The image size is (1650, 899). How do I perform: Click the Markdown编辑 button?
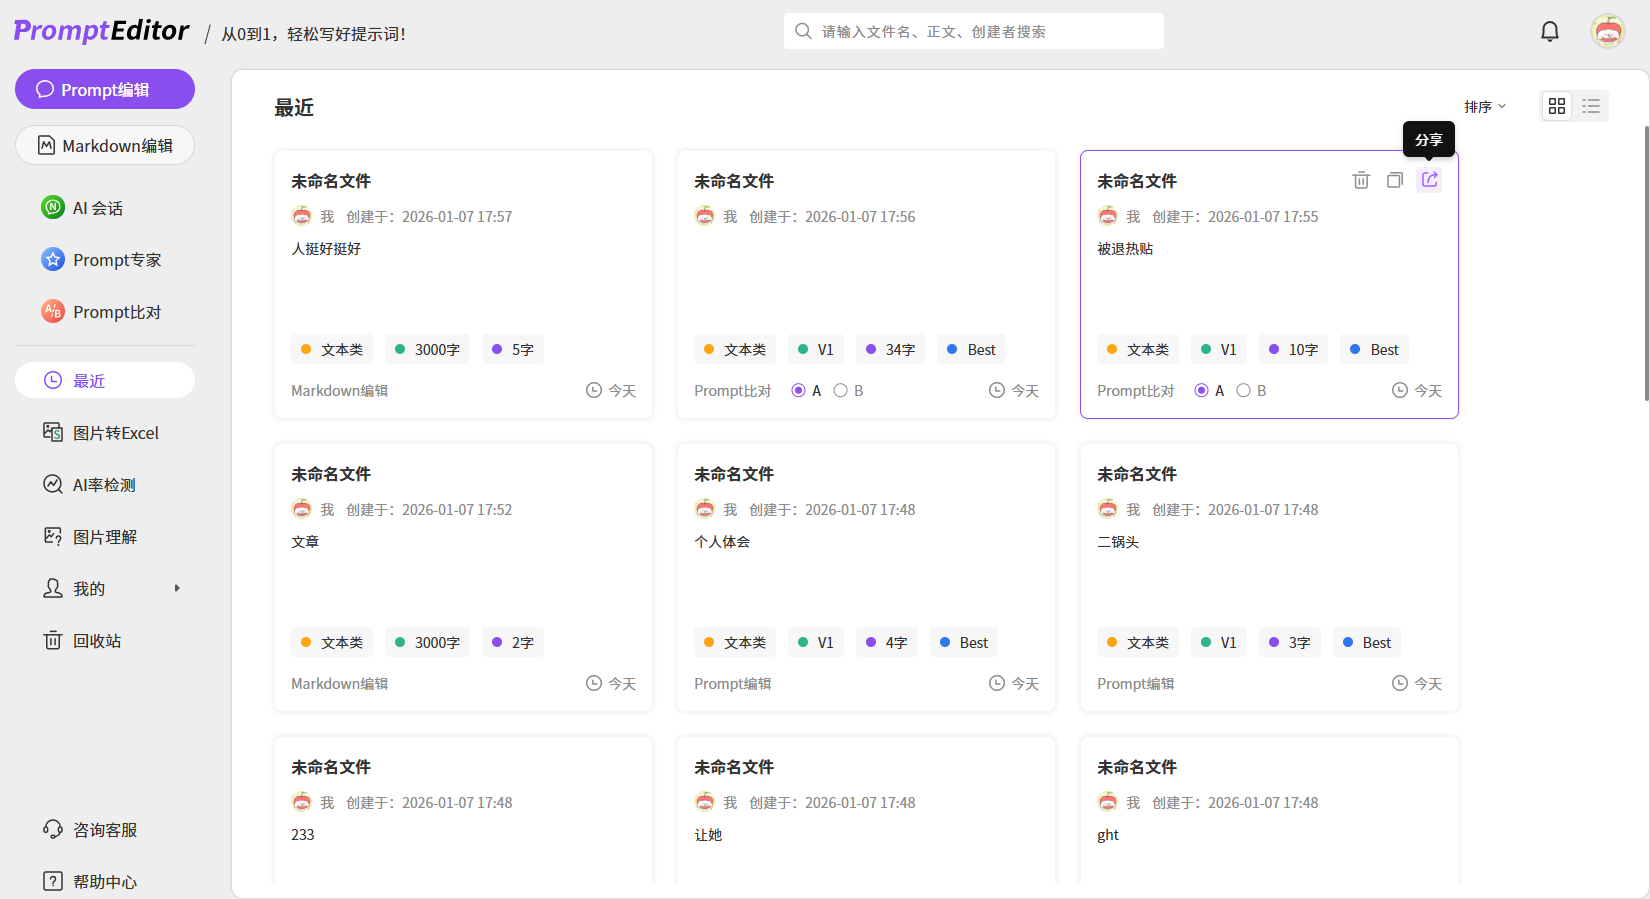coord(104,145)
